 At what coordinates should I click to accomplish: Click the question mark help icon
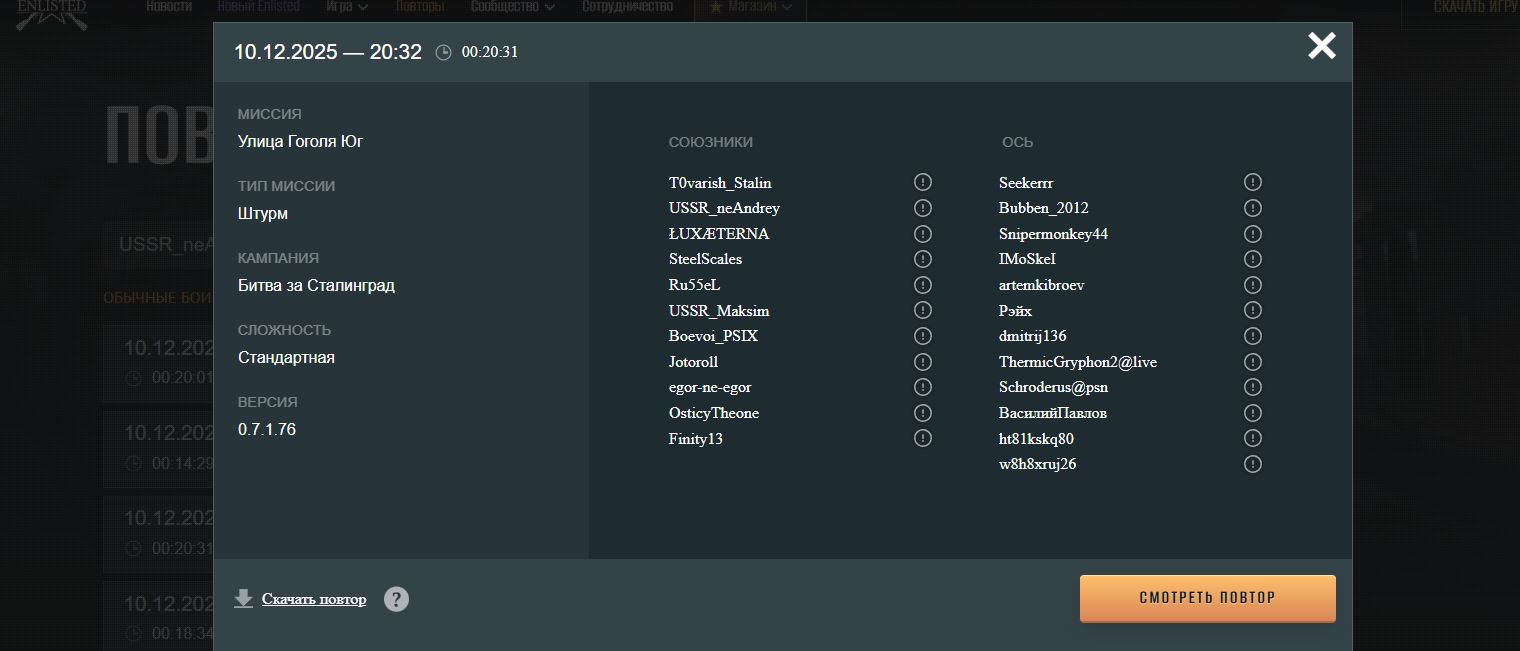[x=396, y=599]
